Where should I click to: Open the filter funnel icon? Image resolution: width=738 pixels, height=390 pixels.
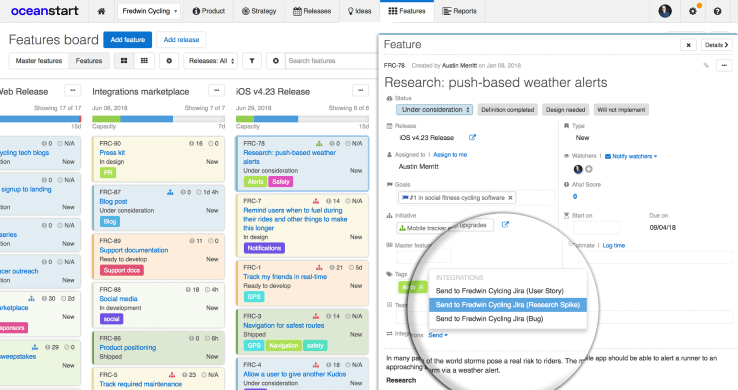click(252, 61)
